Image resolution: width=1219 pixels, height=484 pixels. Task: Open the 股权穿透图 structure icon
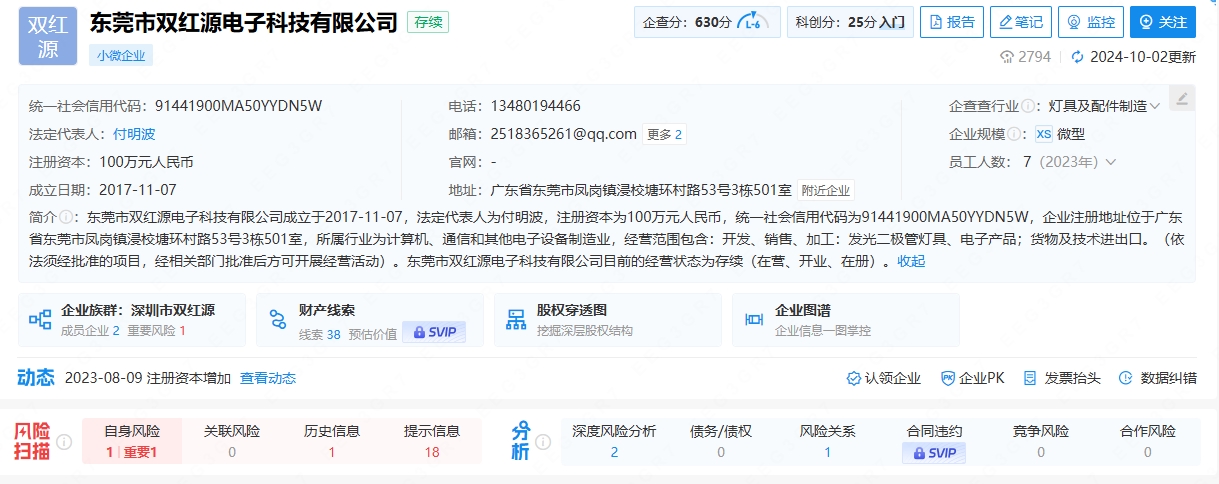[x=516, y=320]
